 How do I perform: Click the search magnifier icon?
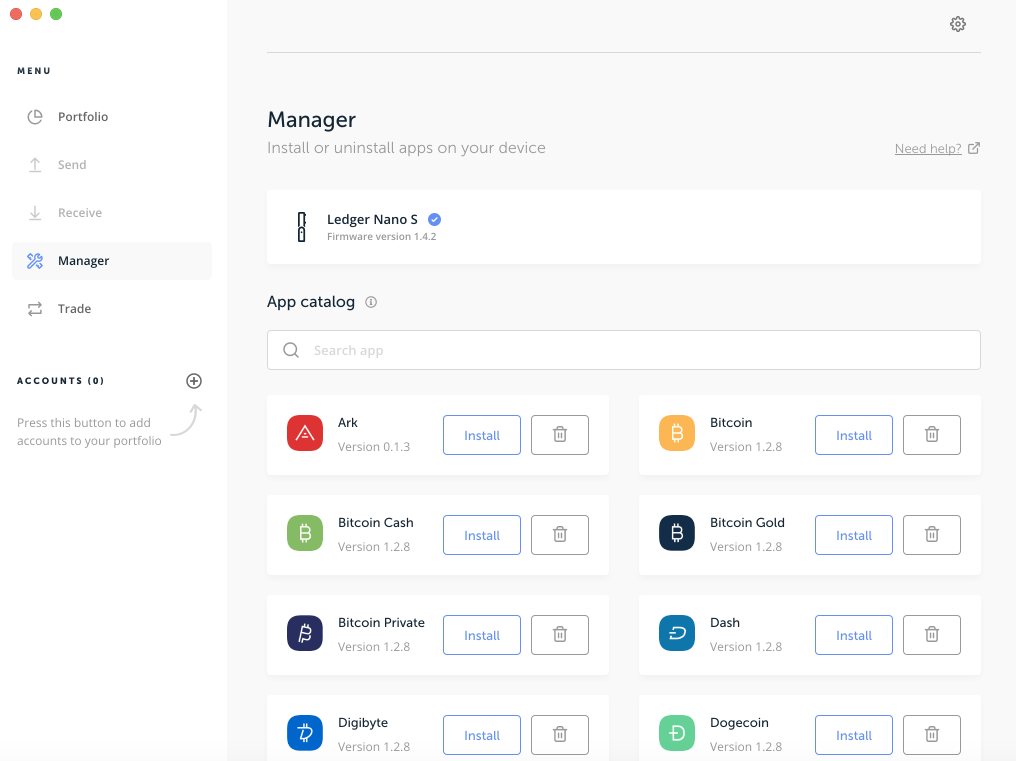(x=291, y=350)
